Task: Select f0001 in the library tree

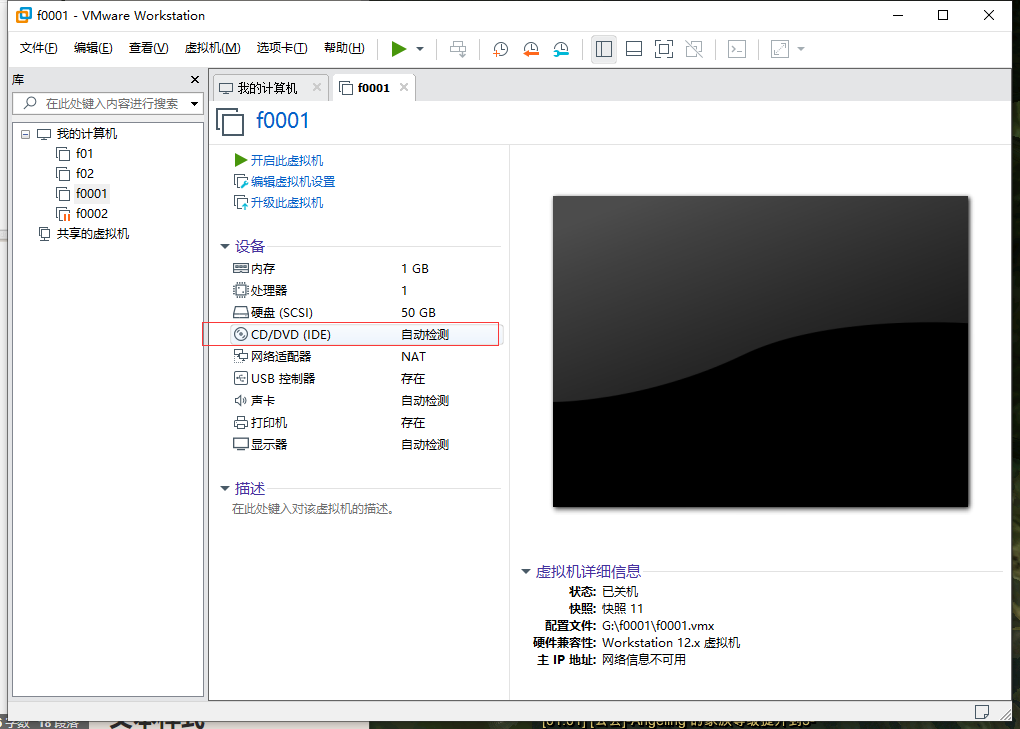Action: point(91,194)
